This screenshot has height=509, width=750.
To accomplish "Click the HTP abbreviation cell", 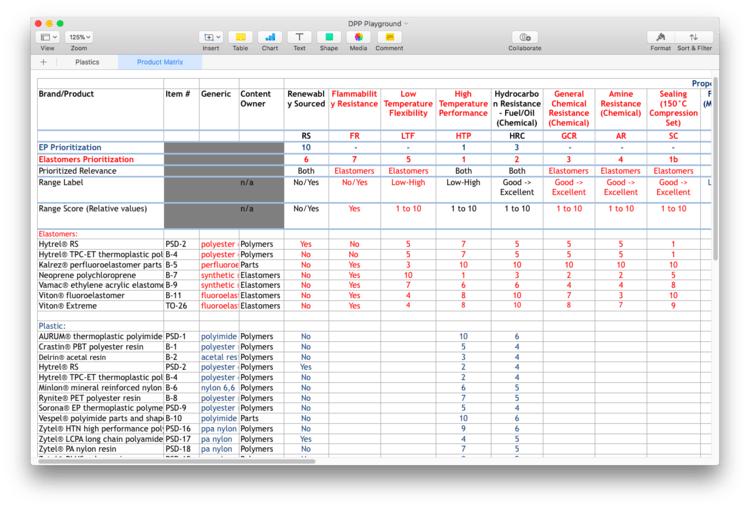I will pos(463,136).
